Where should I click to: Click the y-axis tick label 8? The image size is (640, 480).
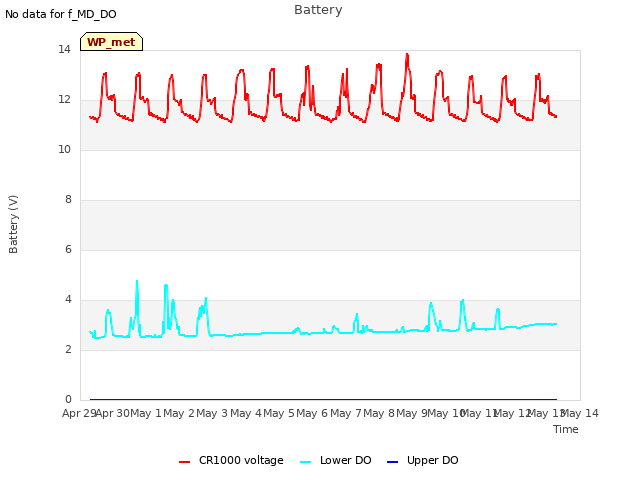(68, 200)
